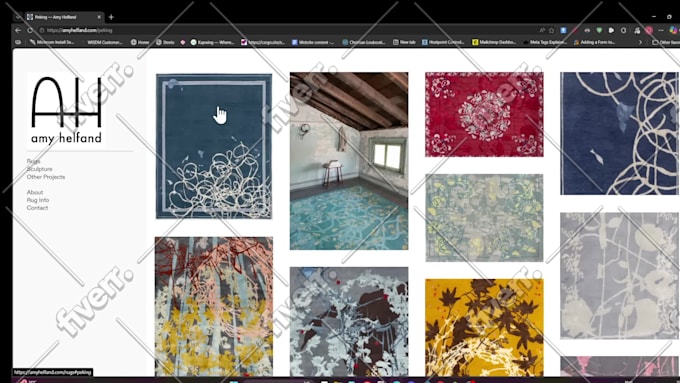The height and width of the screenshot is (383, 680).
Task: Open the Rug Info page link
Action: point(38,200)
